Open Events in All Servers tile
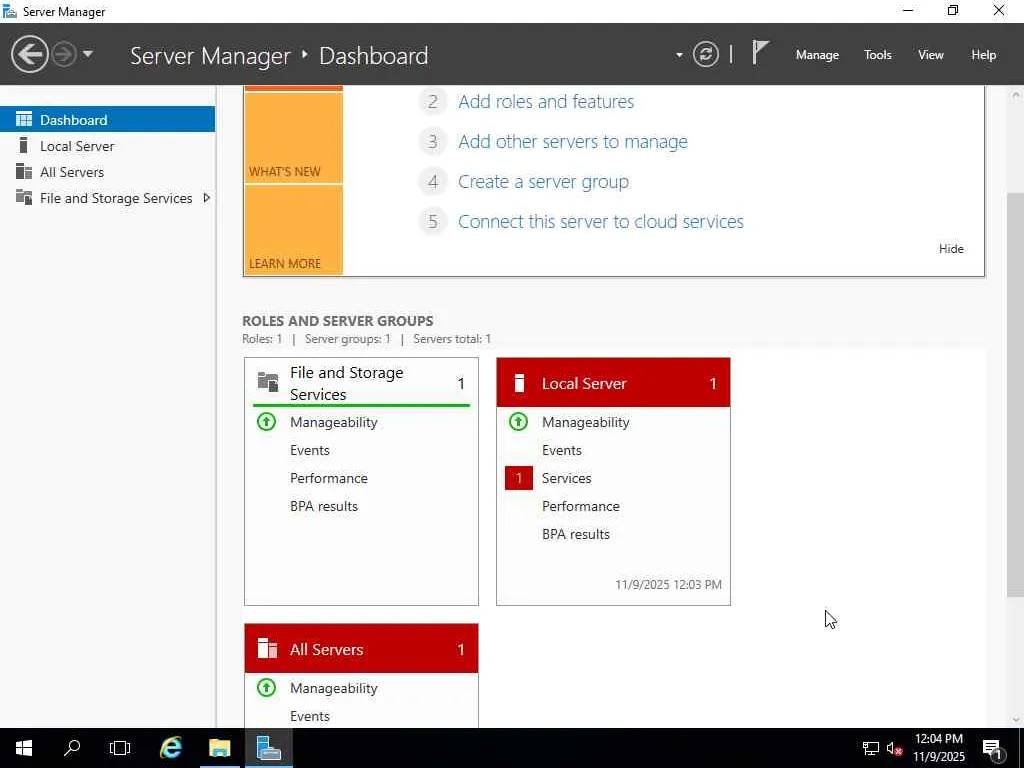The height and width of the screenshot is (768, 1024). tap(310, 716)
